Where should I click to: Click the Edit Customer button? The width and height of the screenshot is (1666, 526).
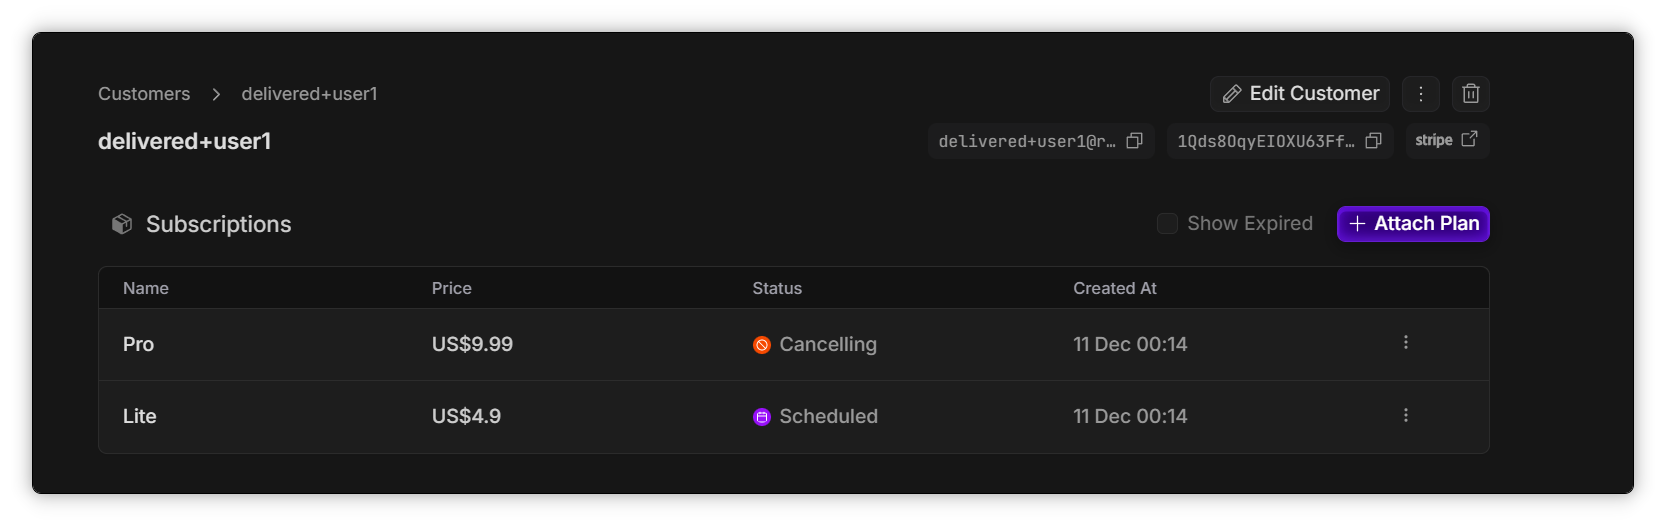coord(1300,94)
